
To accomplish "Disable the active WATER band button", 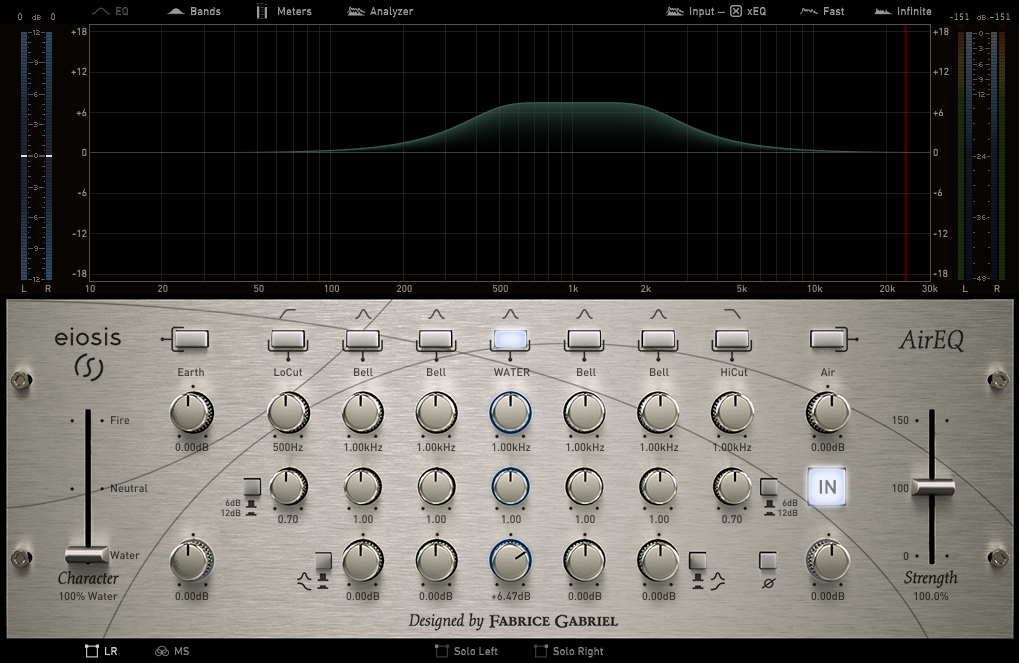I will click(510, 340).
